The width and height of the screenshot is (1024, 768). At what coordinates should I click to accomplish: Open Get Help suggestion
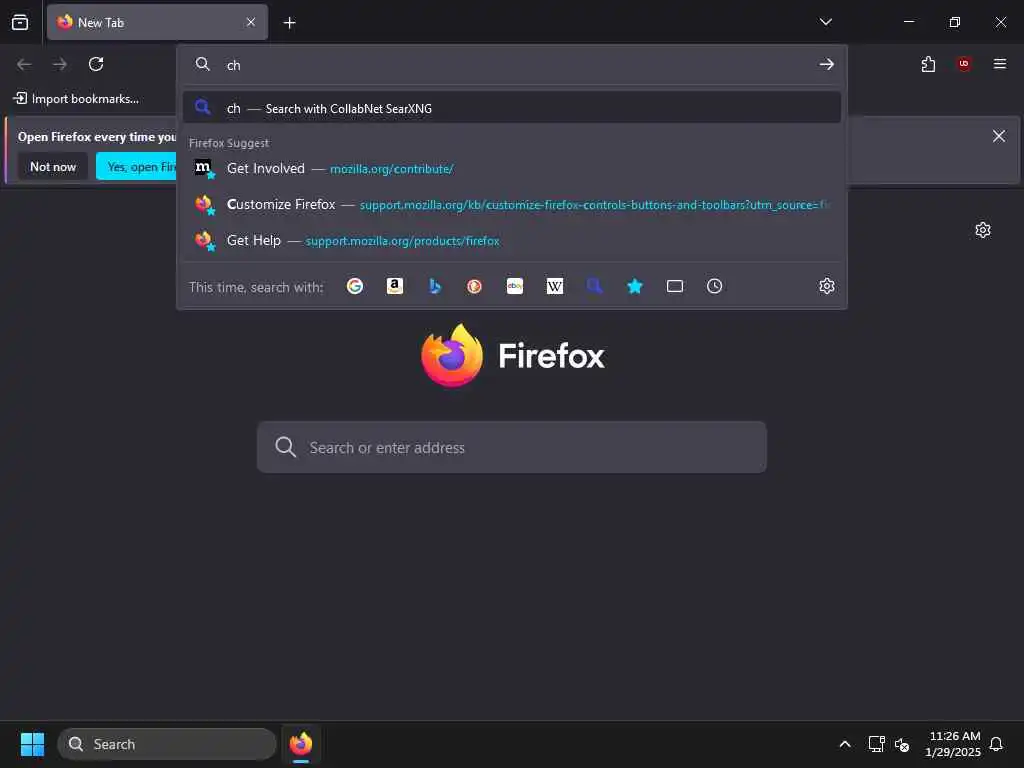pos(511,240)
